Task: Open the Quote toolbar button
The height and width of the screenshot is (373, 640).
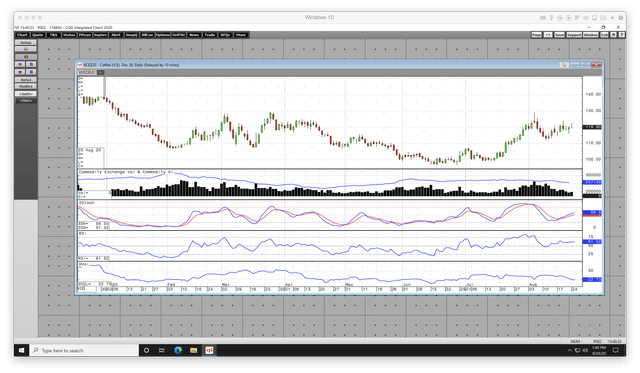Action: point(38,35)
